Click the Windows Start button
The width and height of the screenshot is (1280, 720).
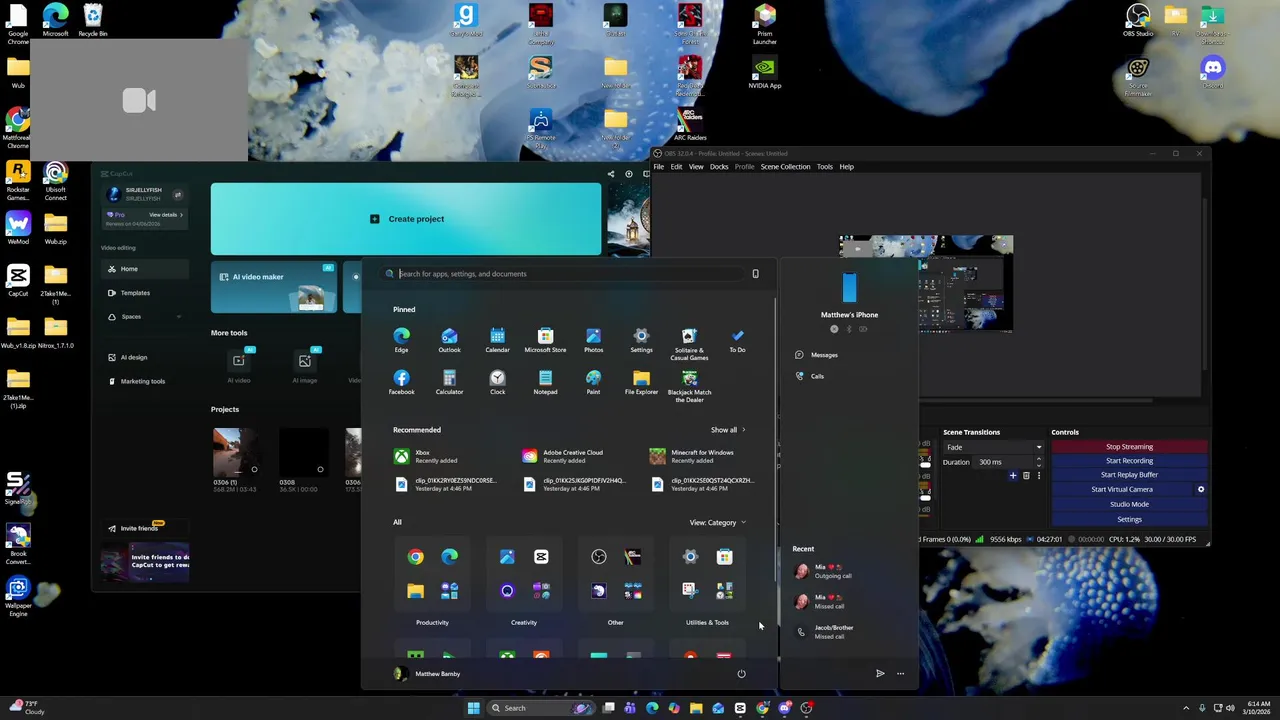[x=473, y=708]
